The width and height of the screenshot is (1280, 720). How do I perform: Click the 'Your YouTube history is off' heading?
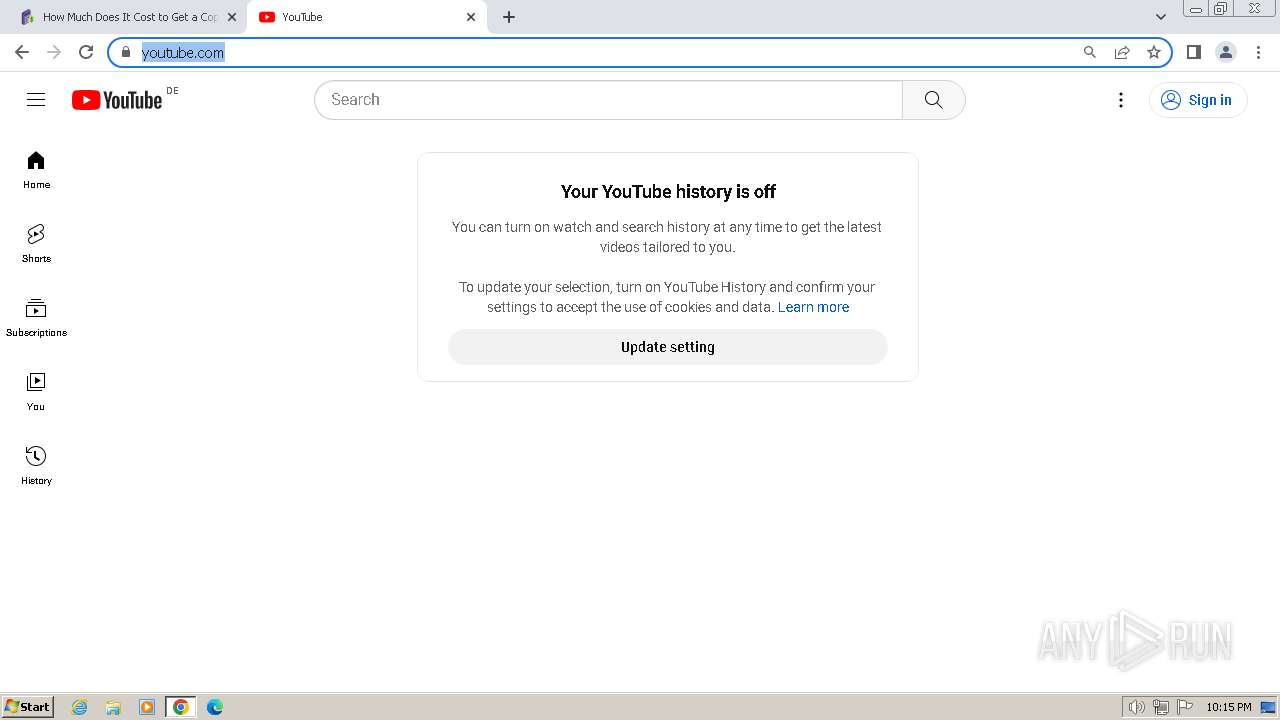[668, 192]
